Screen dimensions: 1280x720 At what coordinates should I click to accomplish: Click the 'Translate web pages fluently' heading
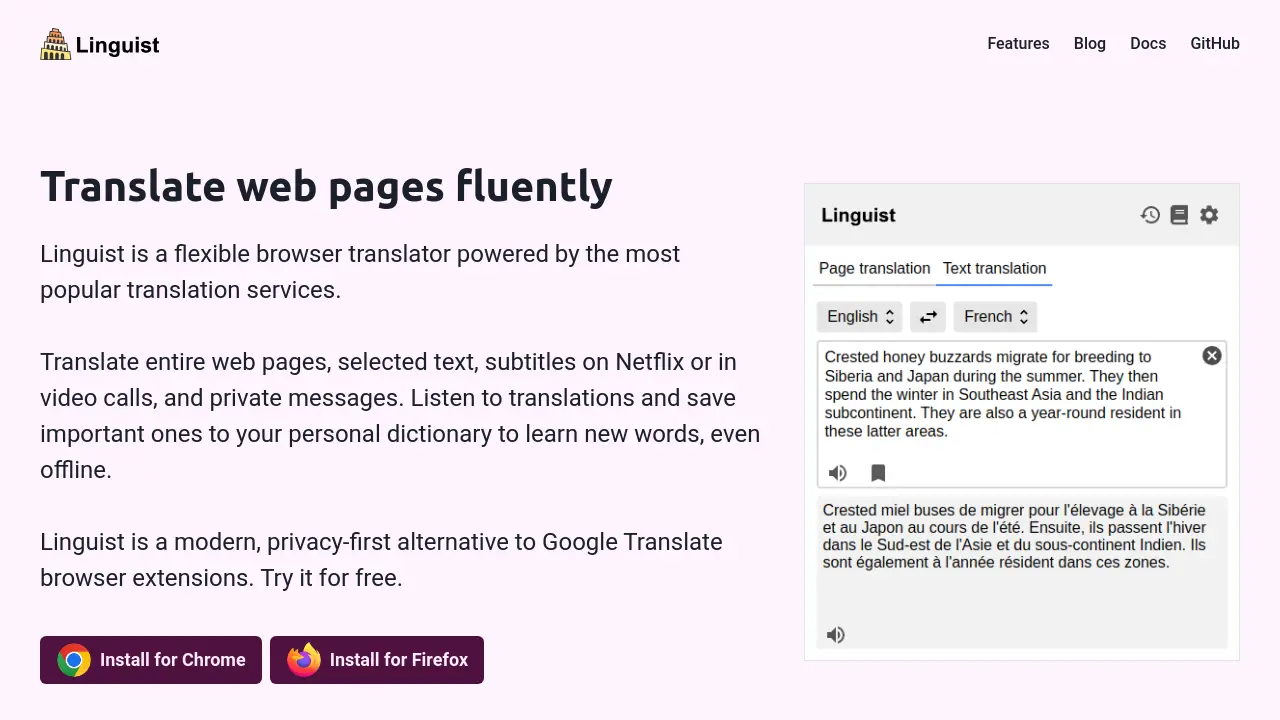tap(326, 187)
